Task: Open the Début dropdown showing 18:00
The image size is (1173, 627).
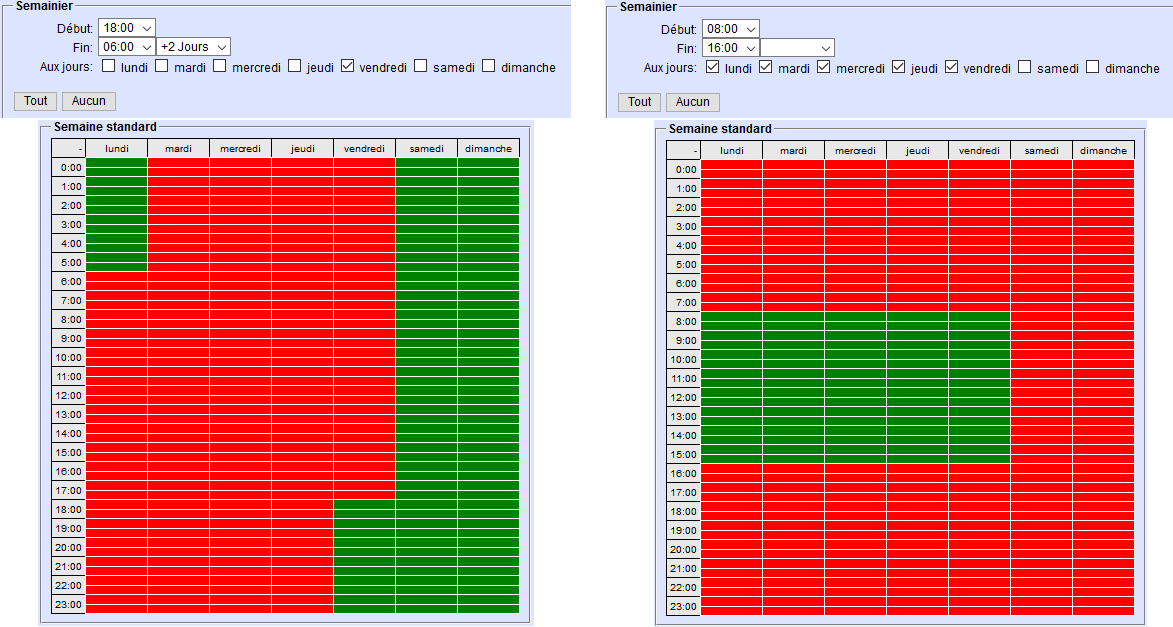Action: click(x=127, y=28)
